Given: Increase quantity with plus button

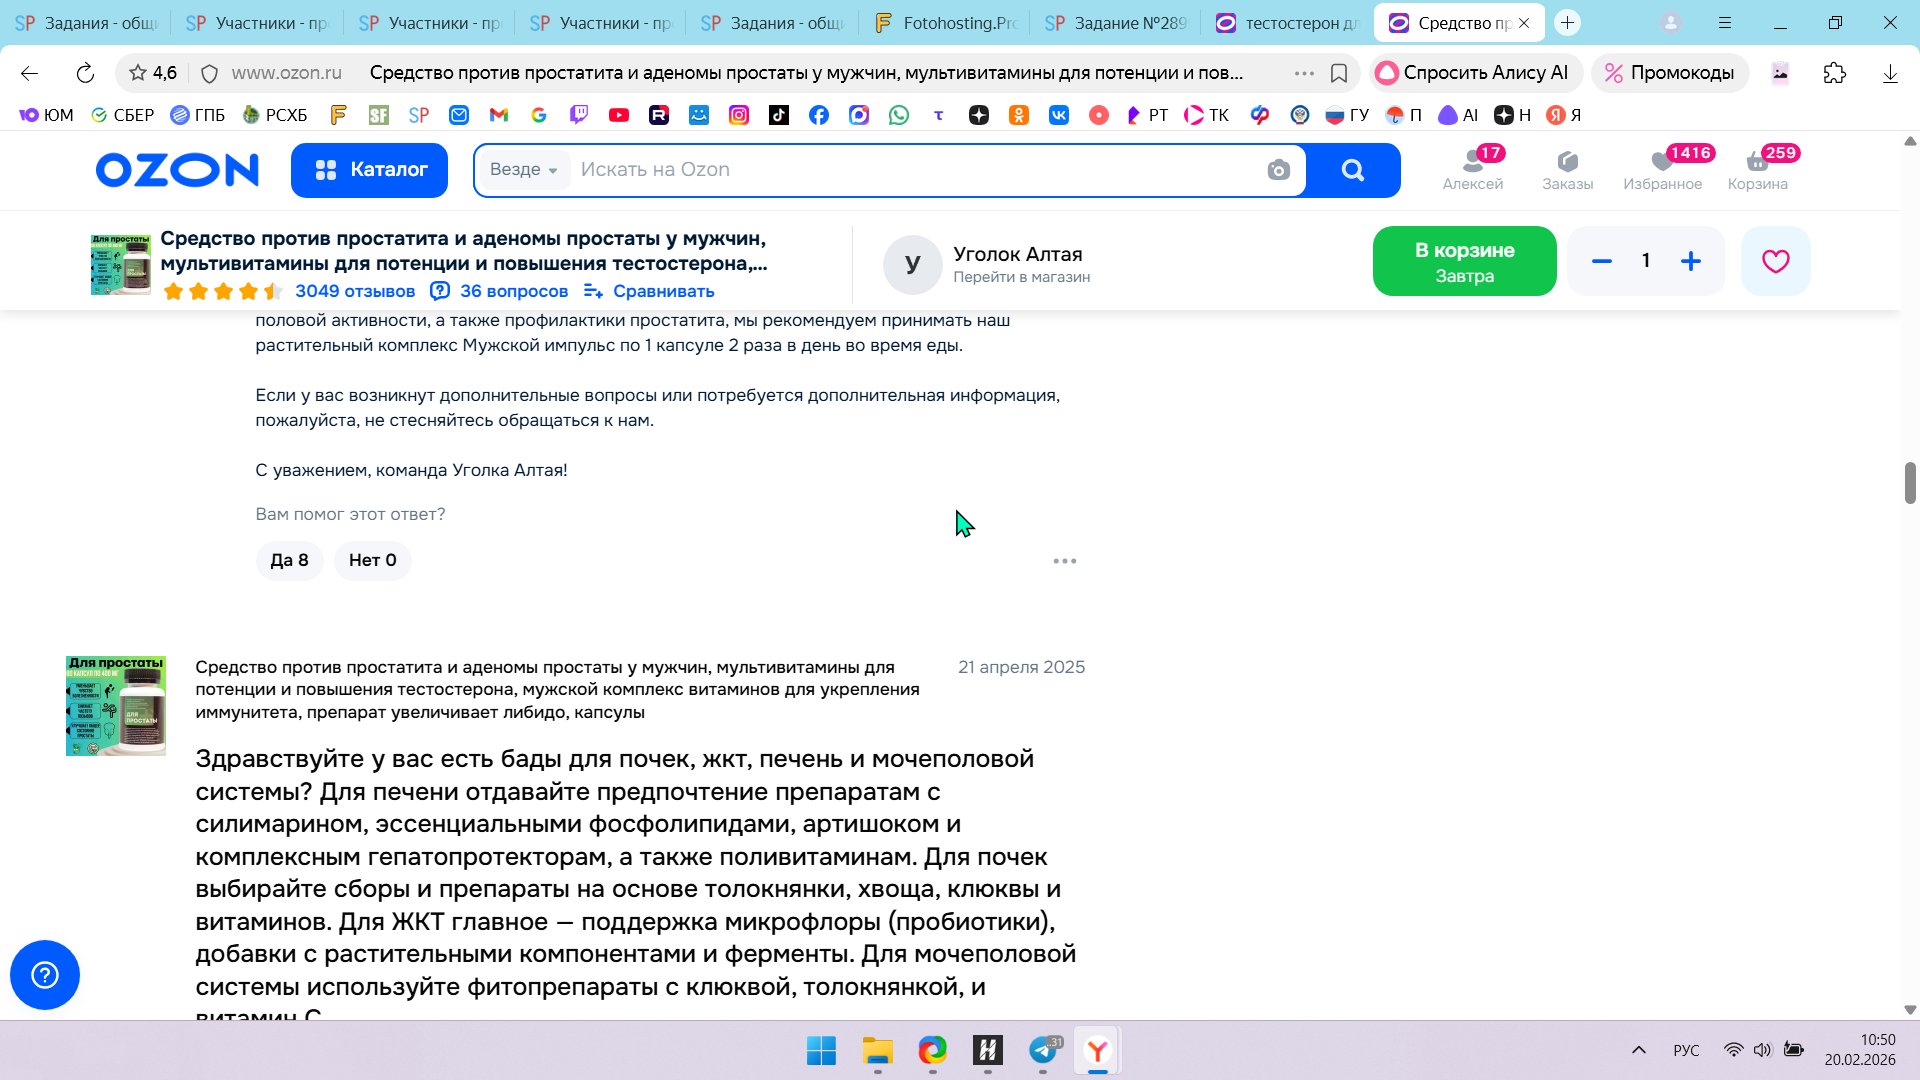Looking at the screenshot, I should pyautogui.click(x=1690, y=261).
